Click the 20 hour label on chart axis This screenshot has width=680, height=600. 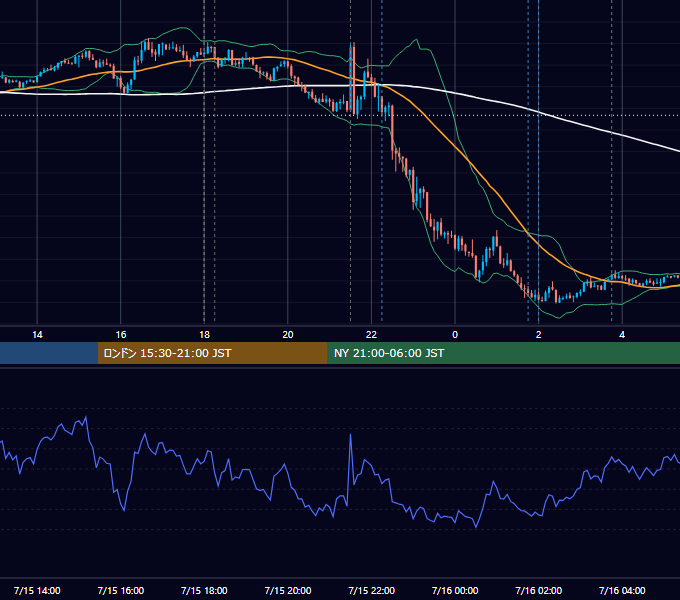coord(288,335)
